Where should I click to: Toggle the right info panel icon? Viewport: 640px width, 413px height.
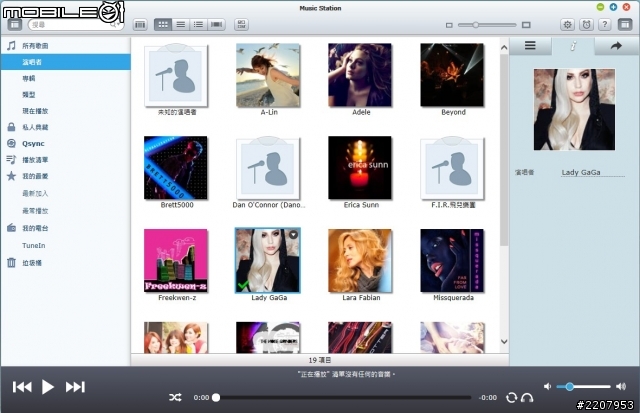pyautogui.click(x=624, y=24)
